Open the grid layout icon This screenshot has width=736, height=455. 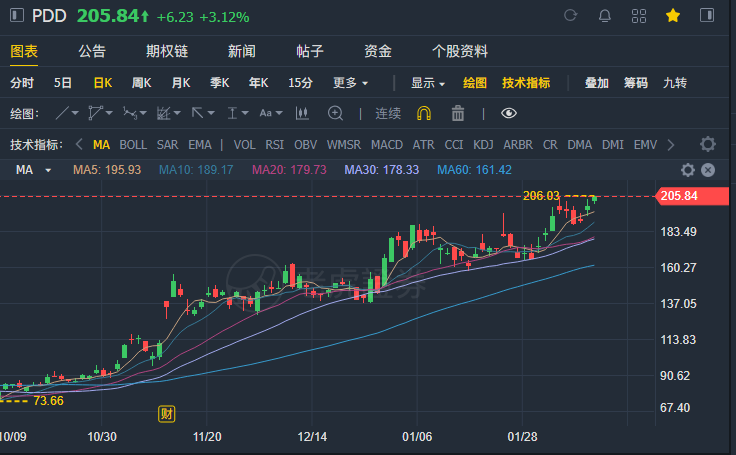point(639,15)
